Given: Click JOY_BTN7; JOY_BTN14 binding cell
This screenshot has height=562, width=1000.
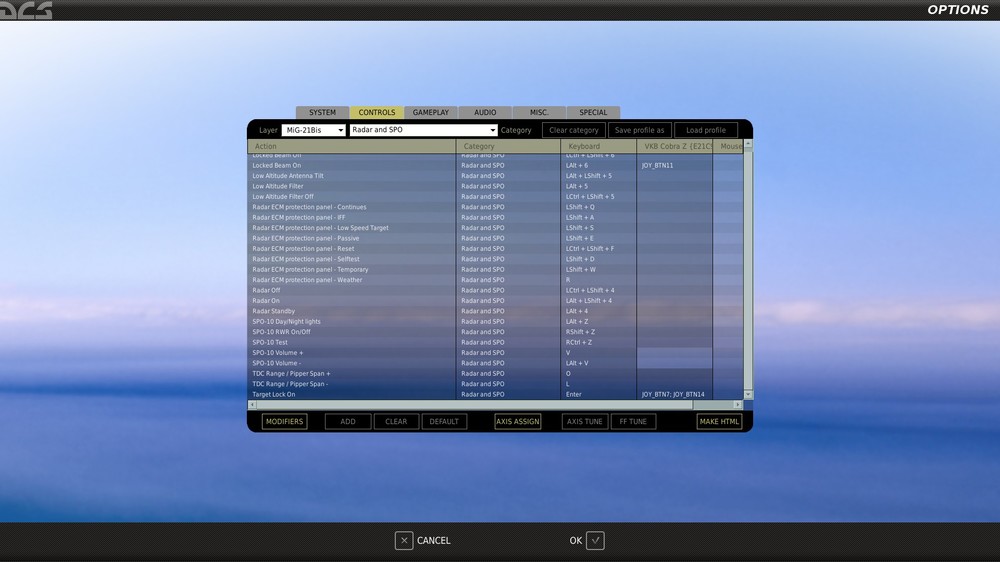Looking at the screenshot, I should (675, 394).
